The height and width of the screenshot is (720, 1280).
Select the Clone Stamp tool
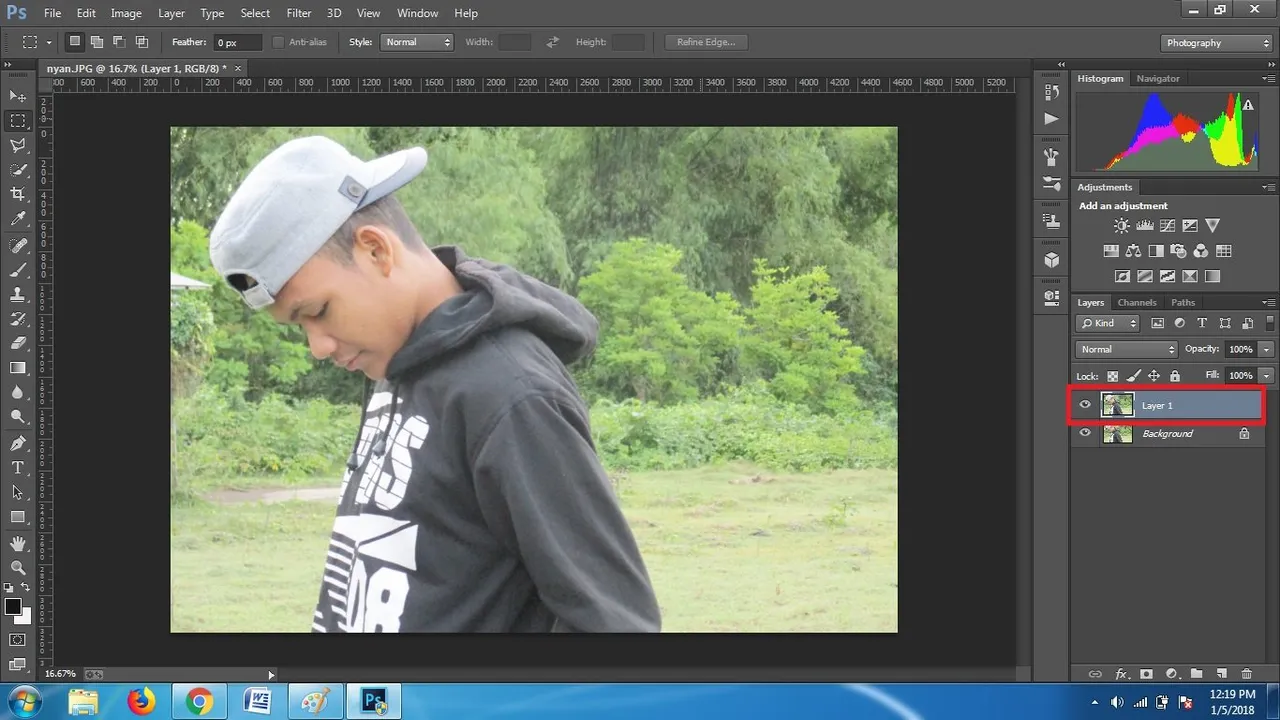point(18,295)
